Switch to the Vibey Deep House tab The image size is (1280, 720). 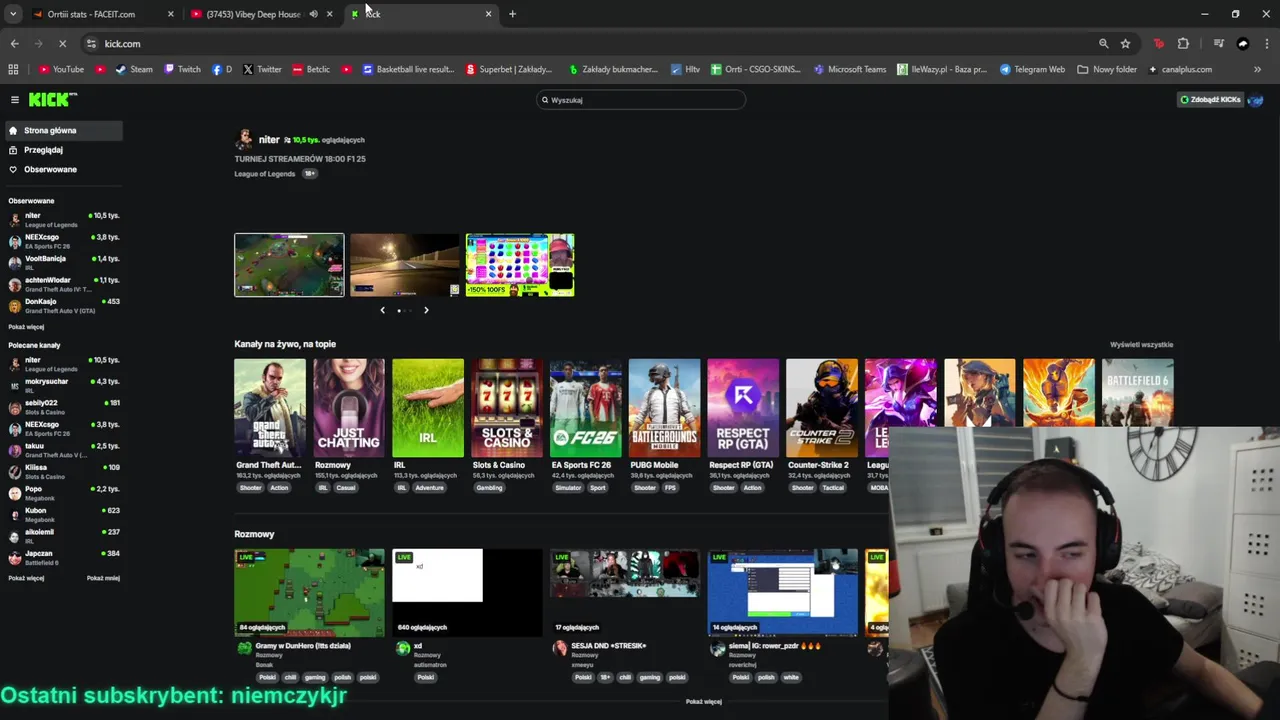point(251,14)
